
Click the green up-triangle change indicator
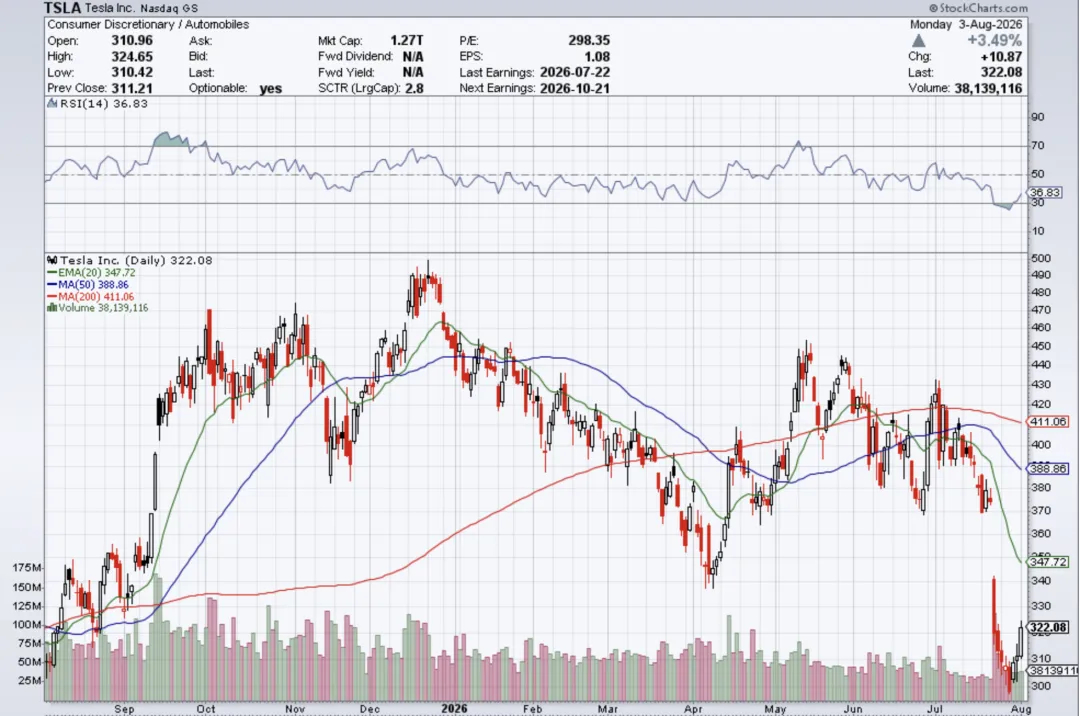(x=918, y=41)
